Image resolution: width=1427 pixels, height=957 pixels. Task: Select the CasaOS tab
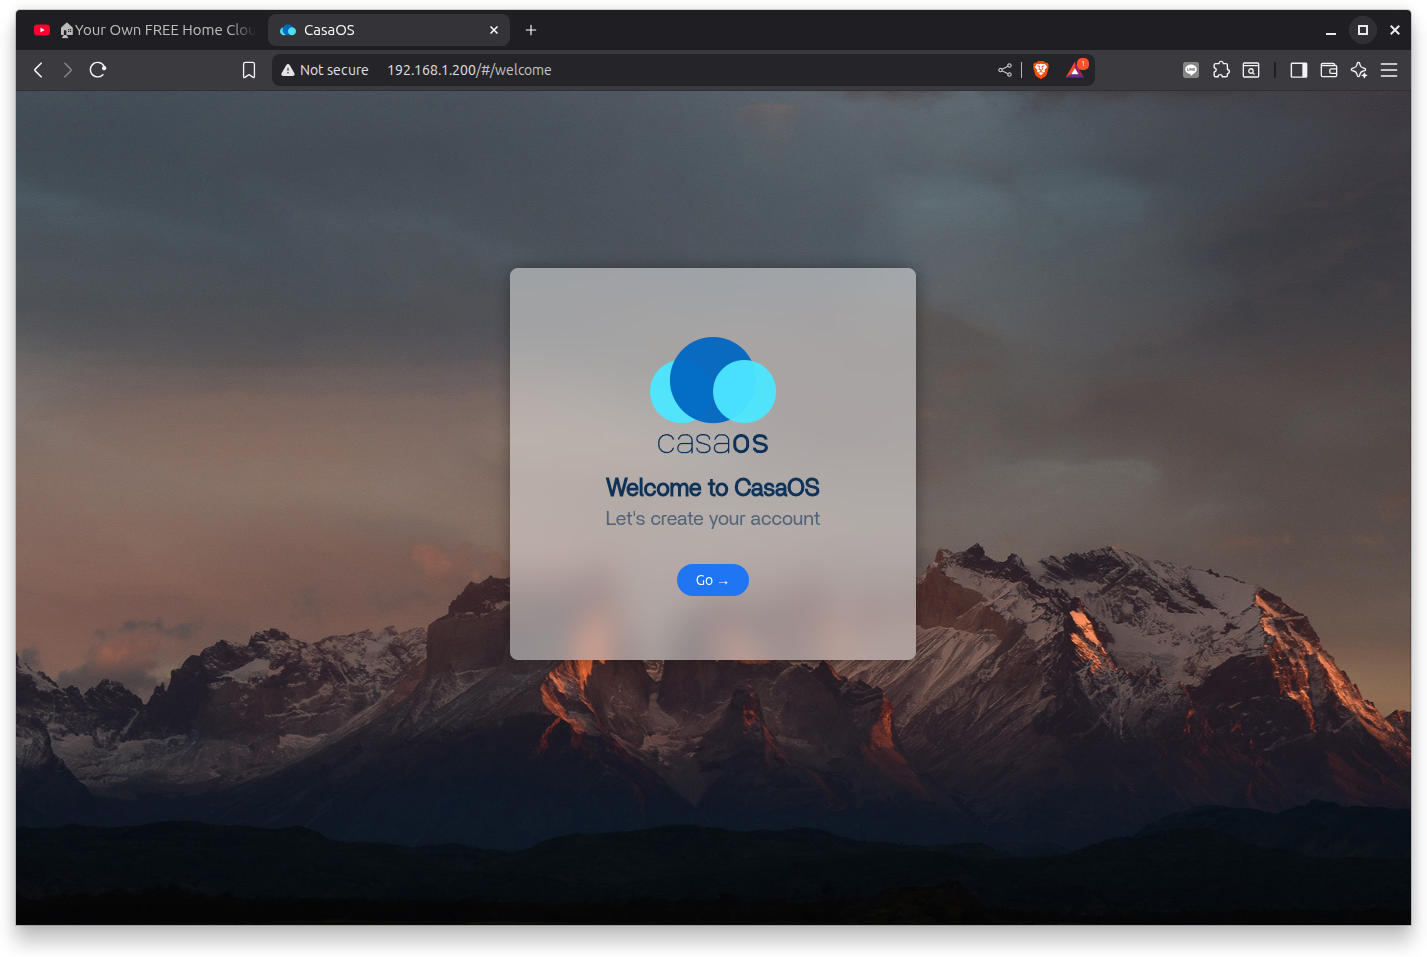(x=389, y=30)
